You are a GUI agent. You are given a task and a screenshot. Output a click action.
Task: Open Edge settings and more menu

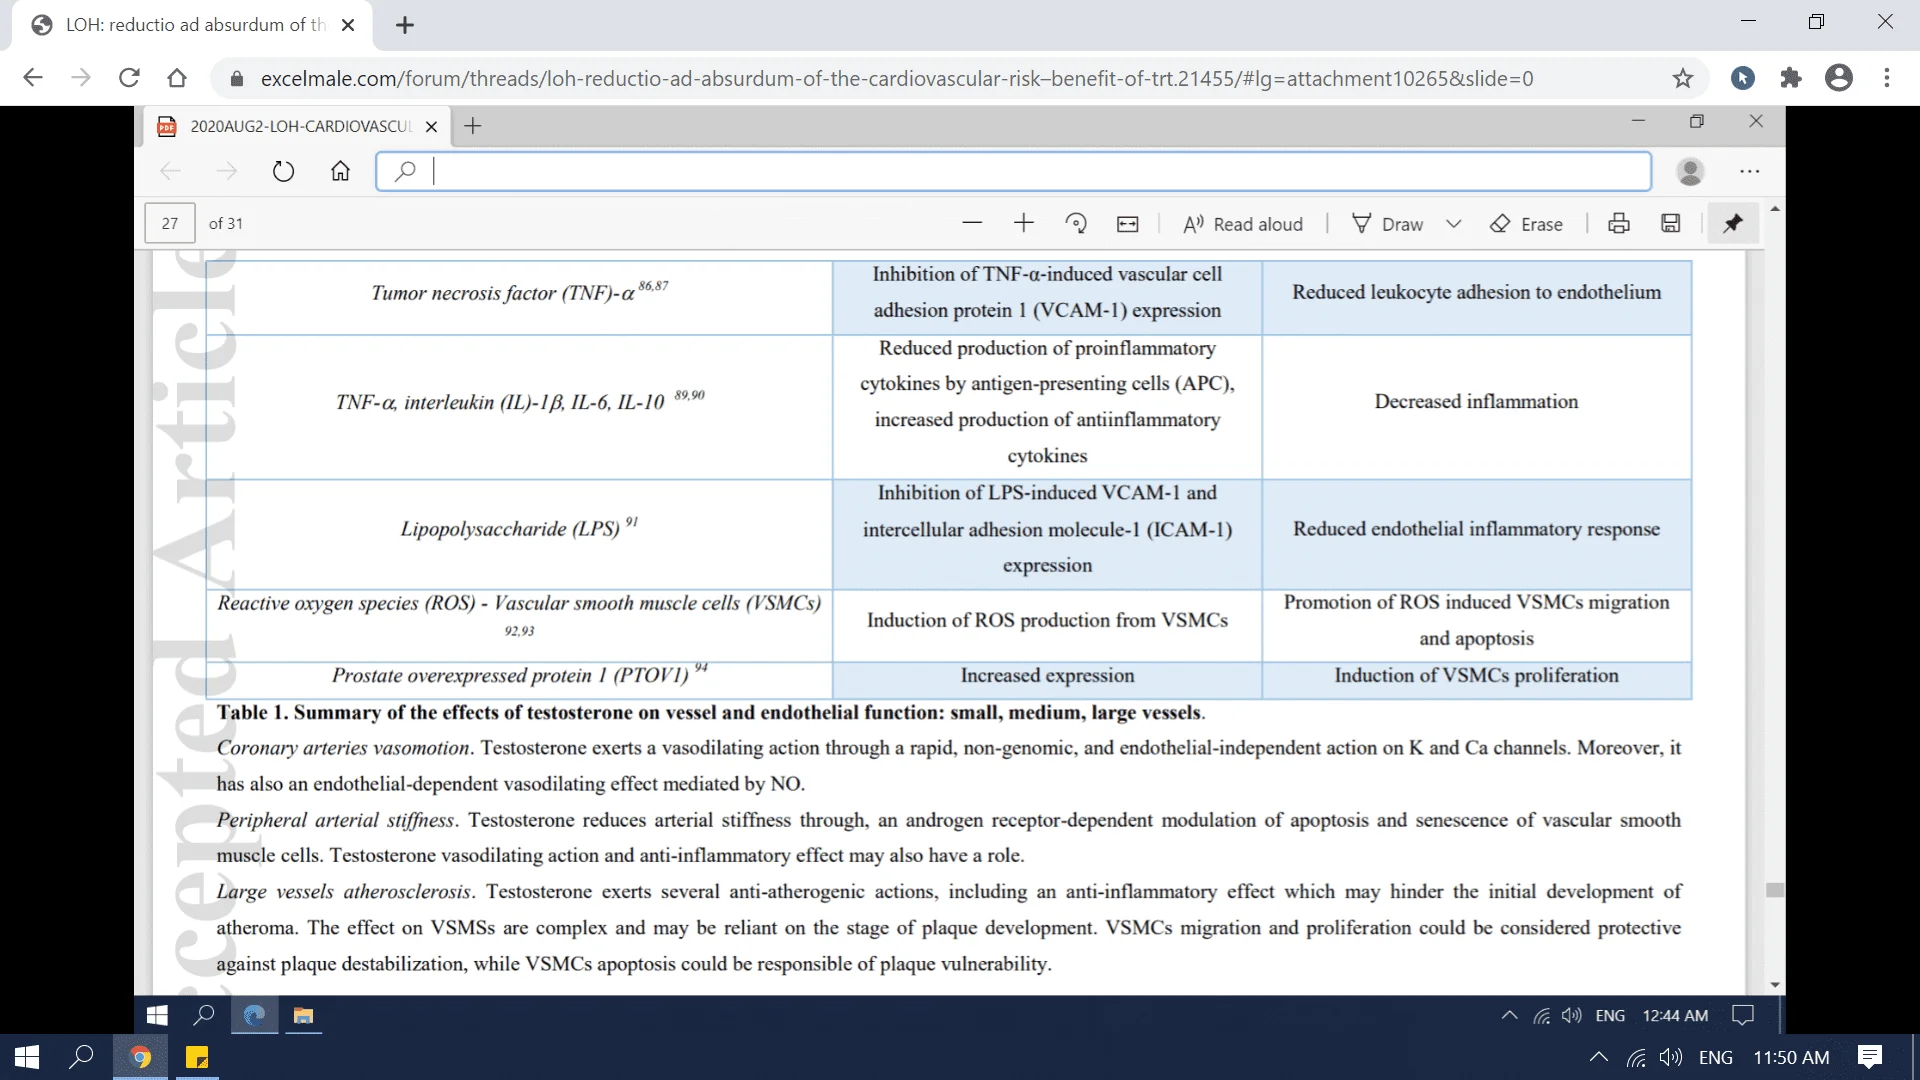pos(1749,172)
